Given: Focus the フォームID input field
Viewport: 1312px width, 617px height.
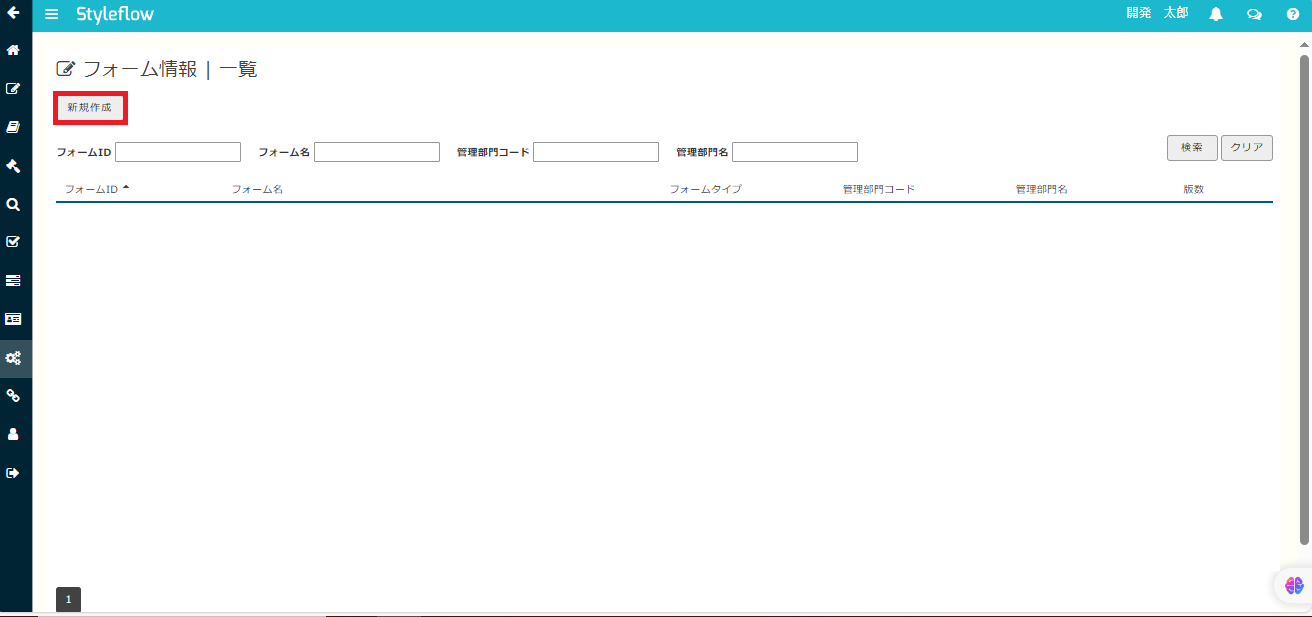Looking at the screenshot, I should pyautogui.click(x=178, y=152).
